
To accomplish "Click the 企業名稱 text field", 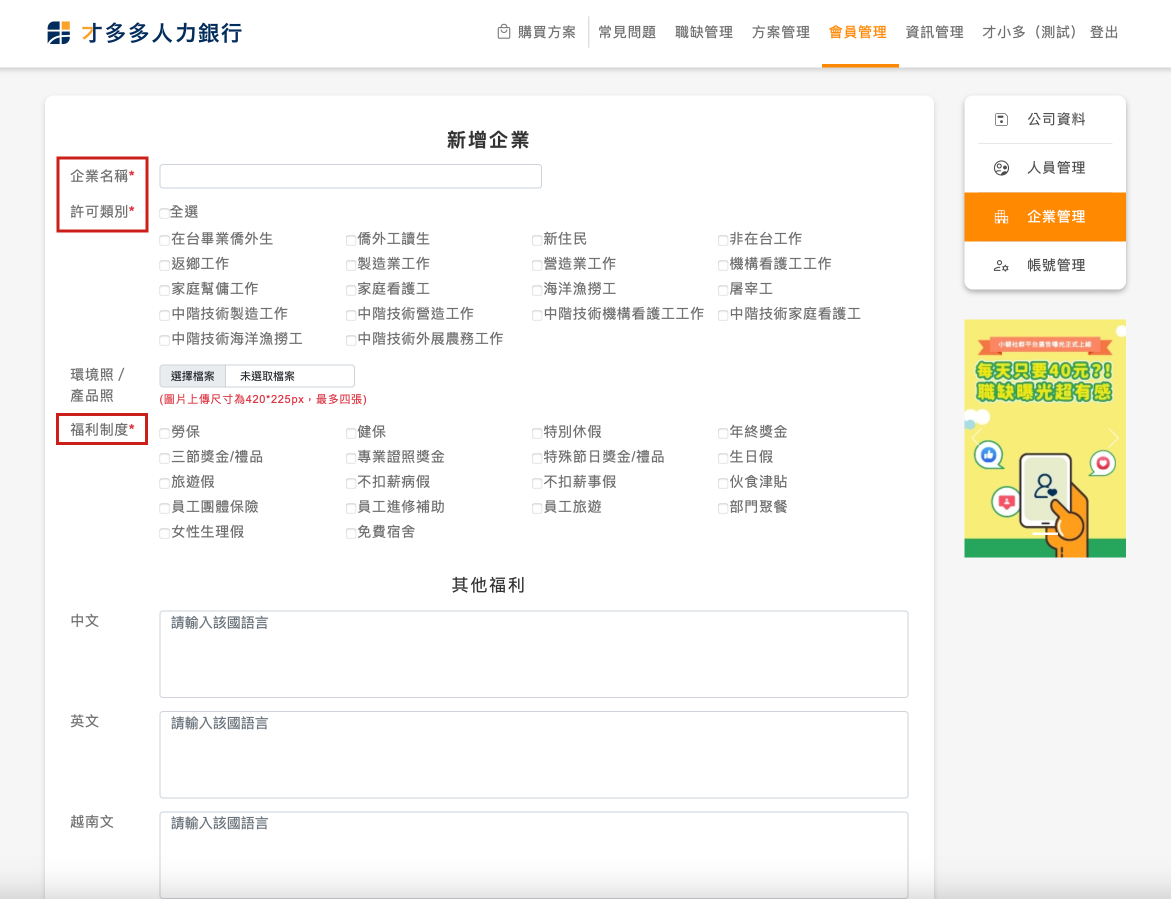I will 350,177.
